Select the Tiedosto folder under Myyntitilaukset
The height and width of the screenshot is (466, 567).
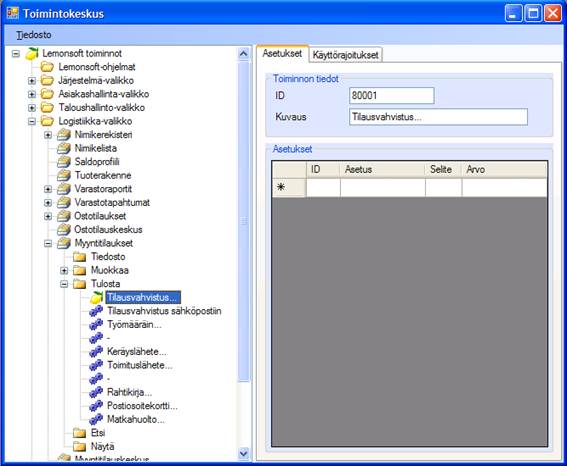[x=108, y=257]
